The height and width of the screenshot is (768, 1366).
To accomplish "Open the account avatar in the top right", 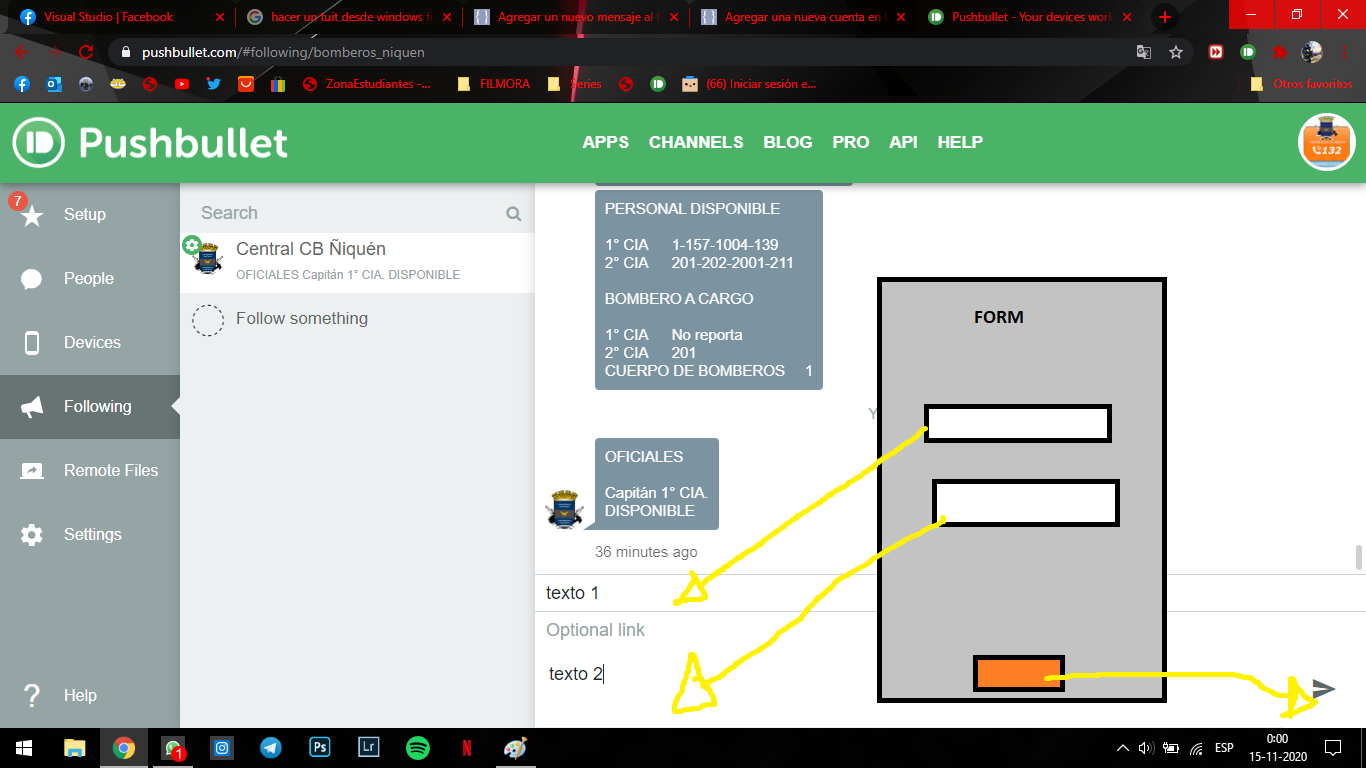I will coord(1325,142).
